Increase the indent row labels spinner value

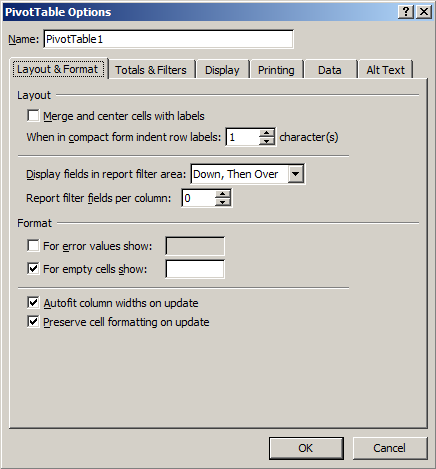pyautogui.click(x=266, y=133)
